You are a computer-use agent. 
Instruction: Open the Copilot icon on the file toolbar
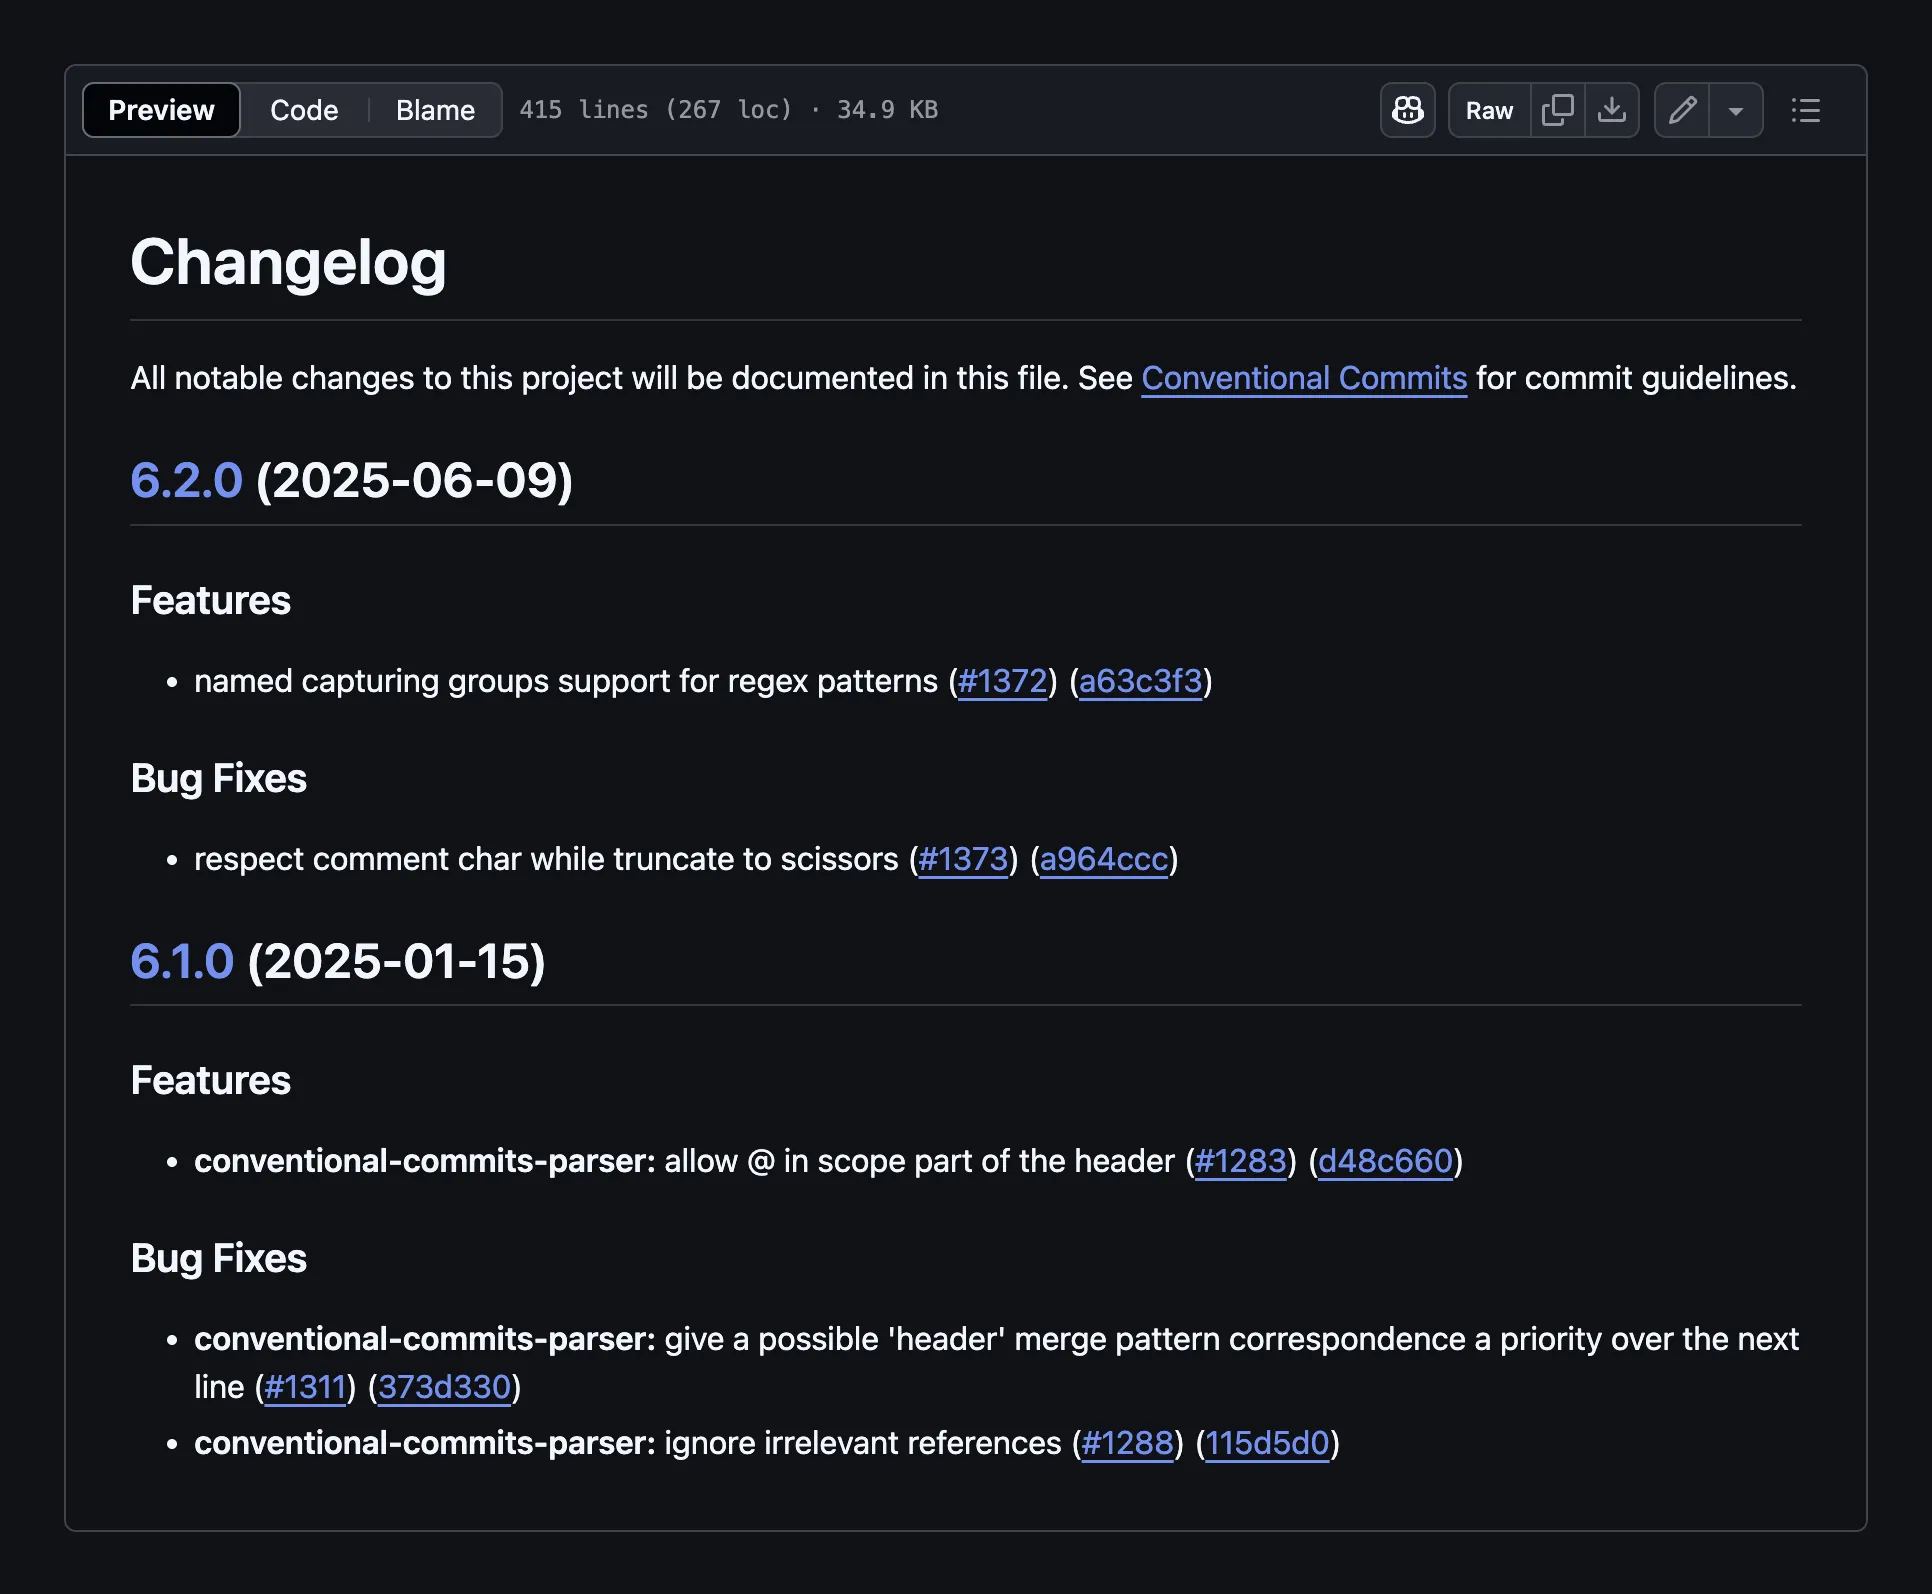click(1407, 110)
